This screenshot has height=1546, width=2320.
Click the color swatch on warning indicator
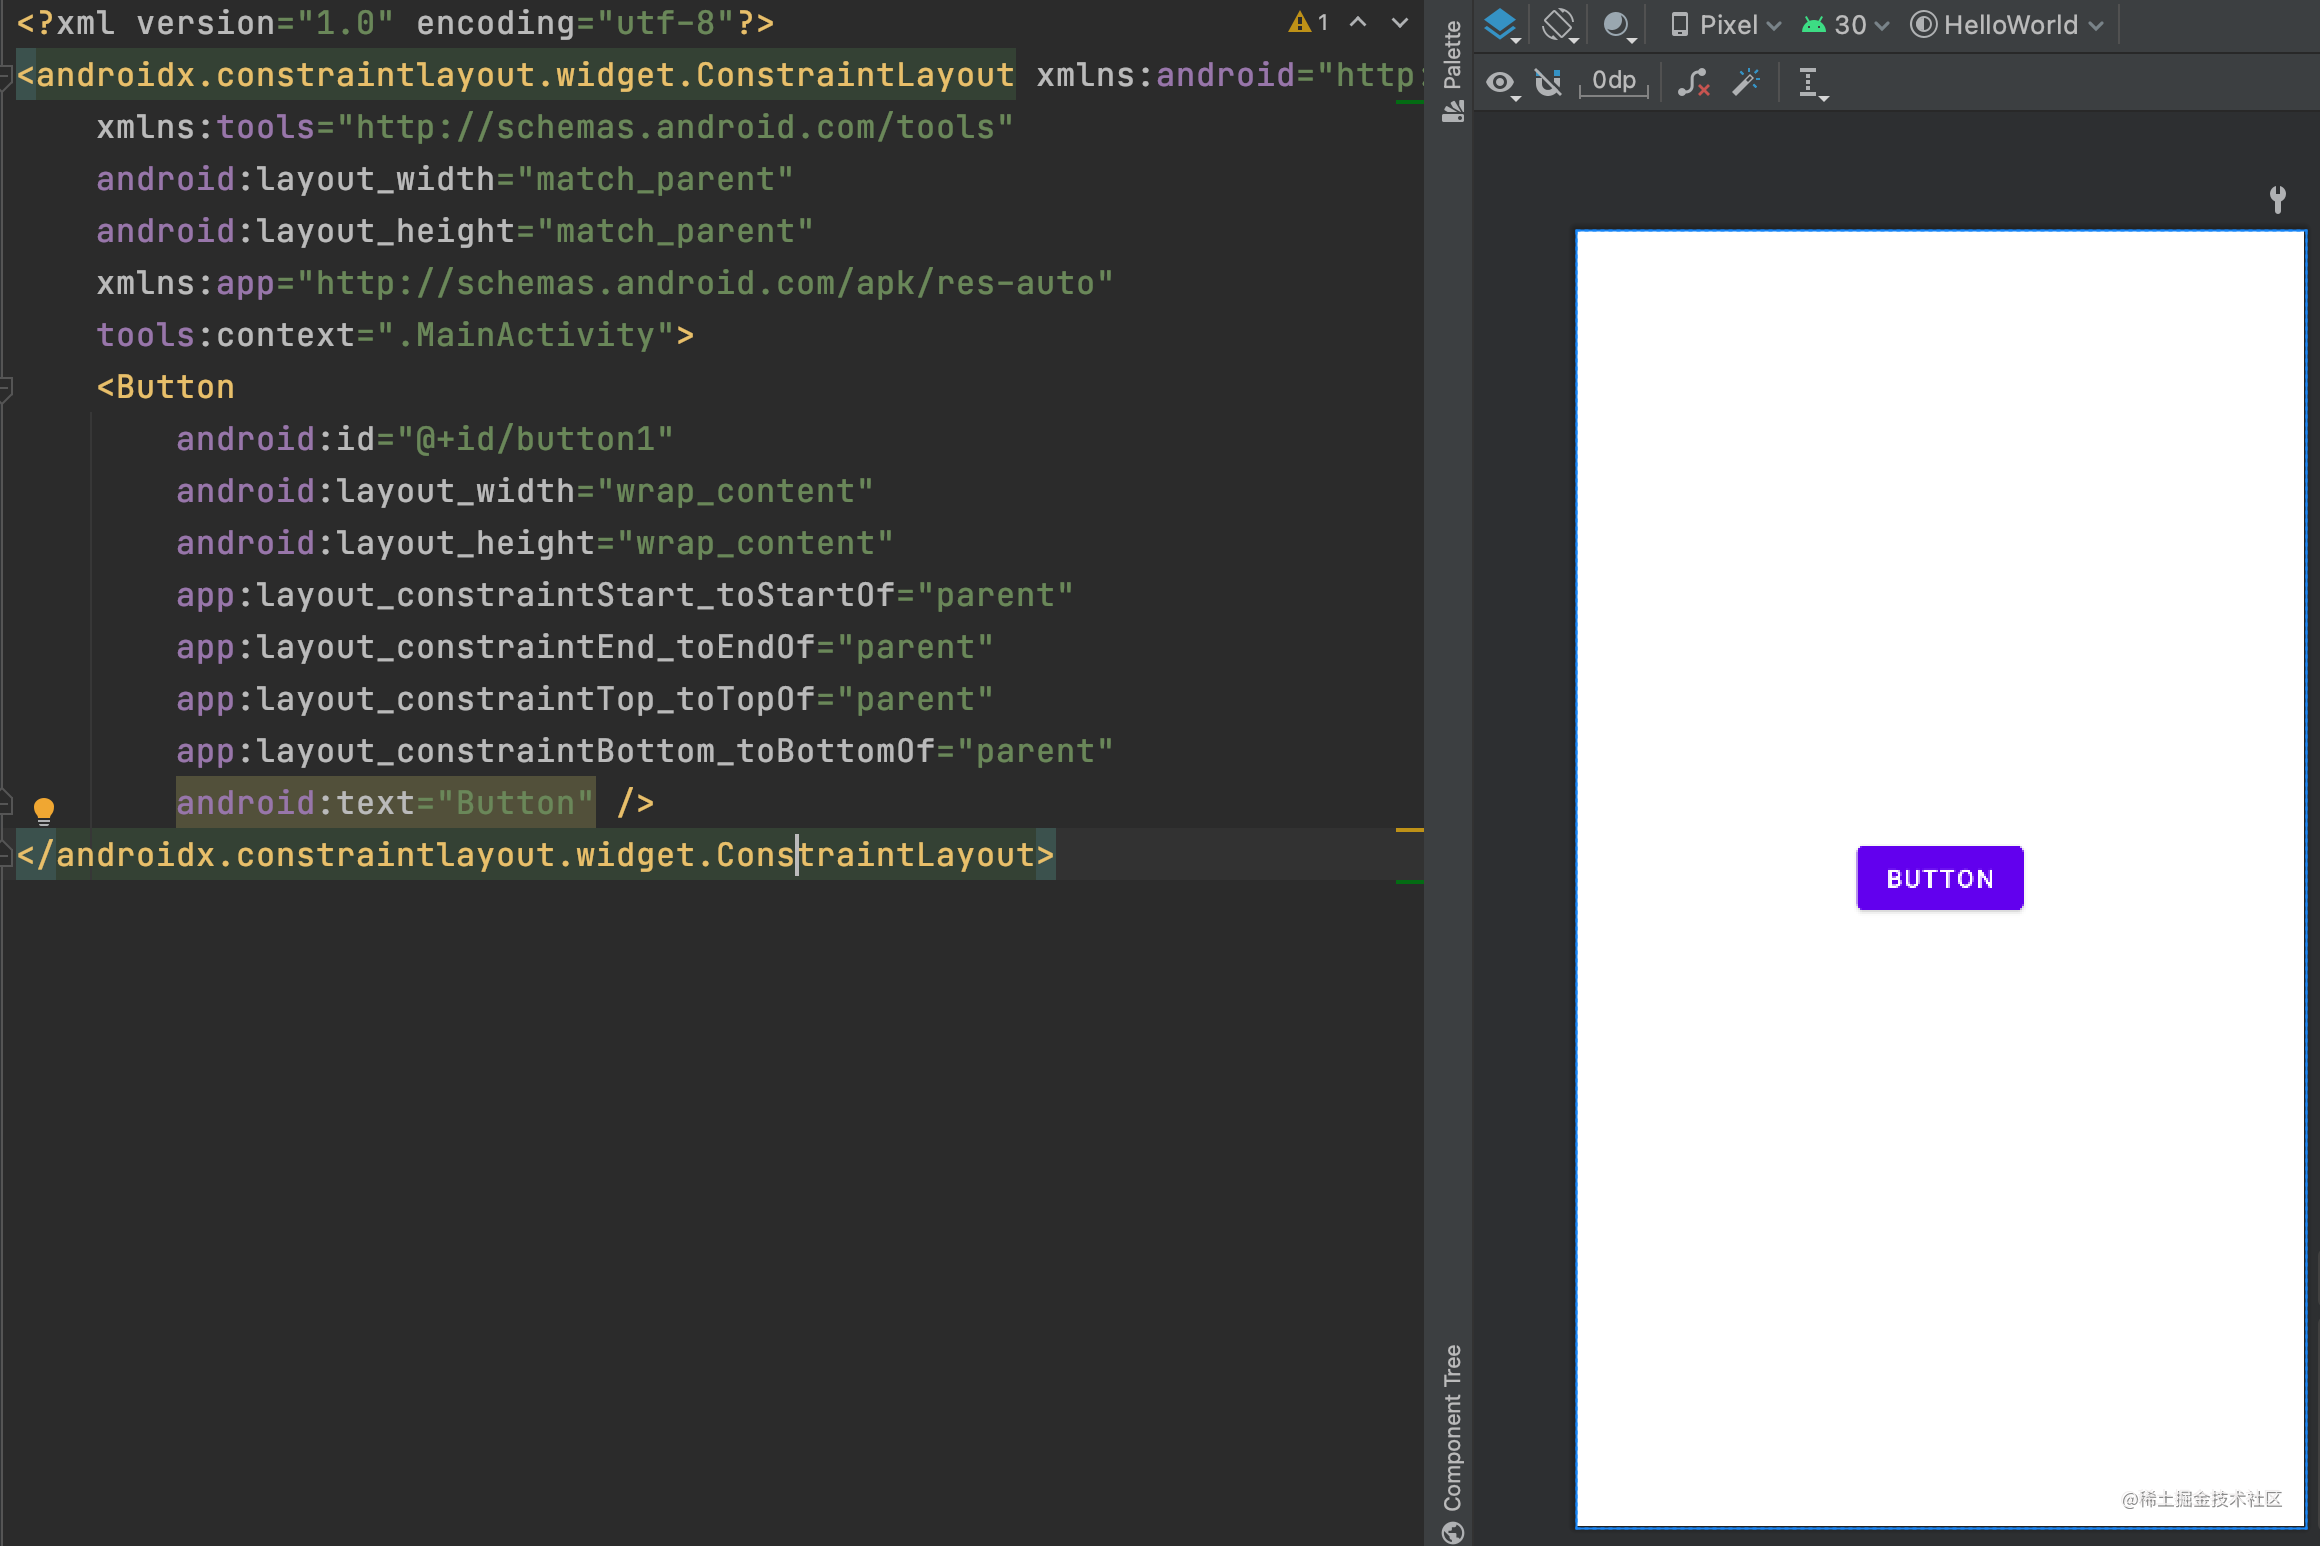1294,22
